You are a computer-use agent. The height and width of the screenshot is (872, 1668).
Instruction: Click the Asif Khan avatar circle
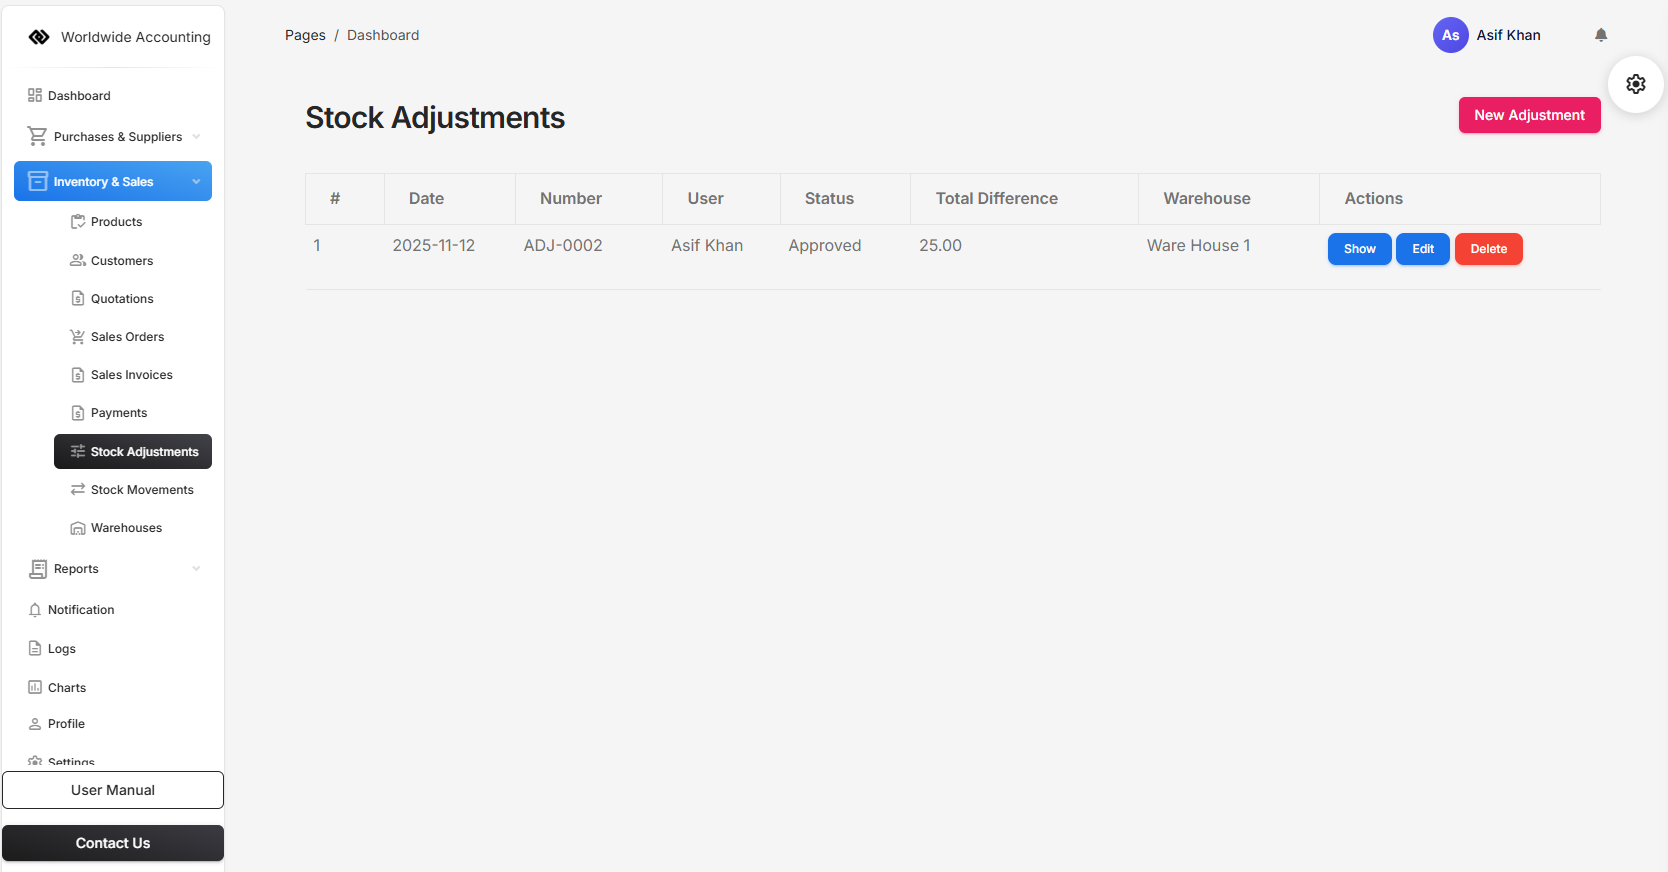(1450, 35)
